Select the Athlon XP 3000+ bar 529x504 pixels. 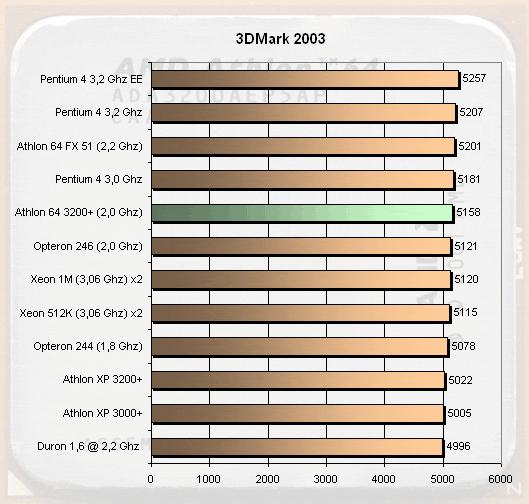(x=298, y=414)
